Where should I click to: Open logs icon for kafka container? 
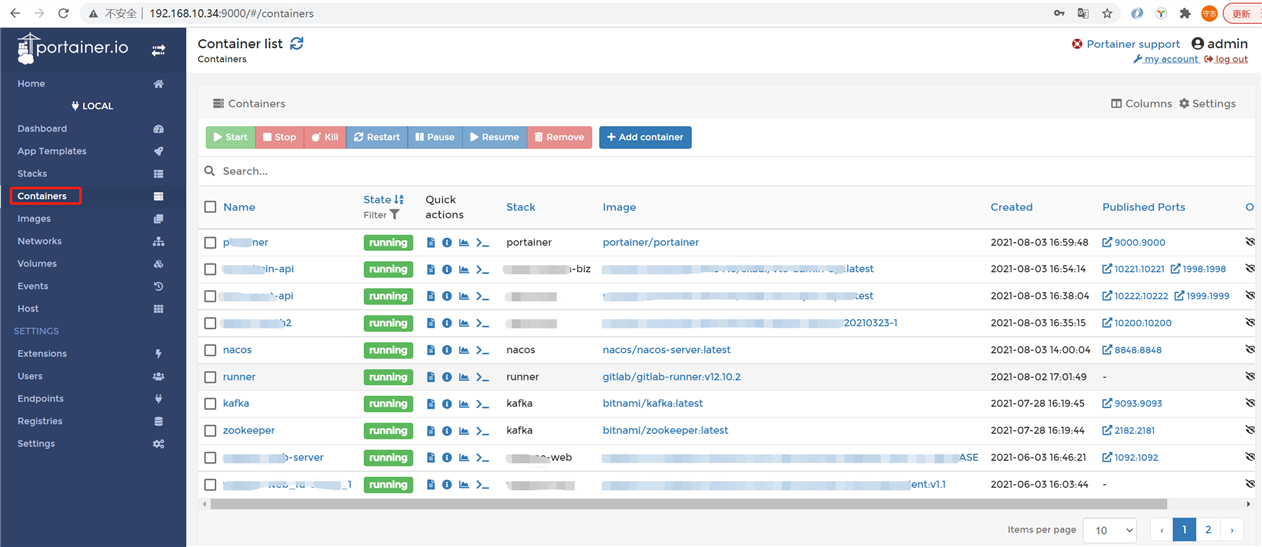coord(431,404)
